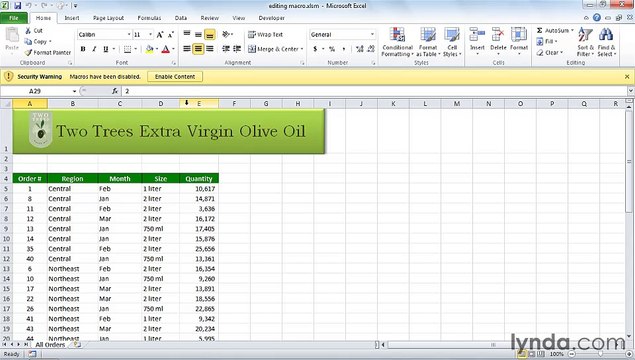This screenshot has height=360, width=635.
Task: Open Conditional Formatting
Action: (x=397, y=42)
